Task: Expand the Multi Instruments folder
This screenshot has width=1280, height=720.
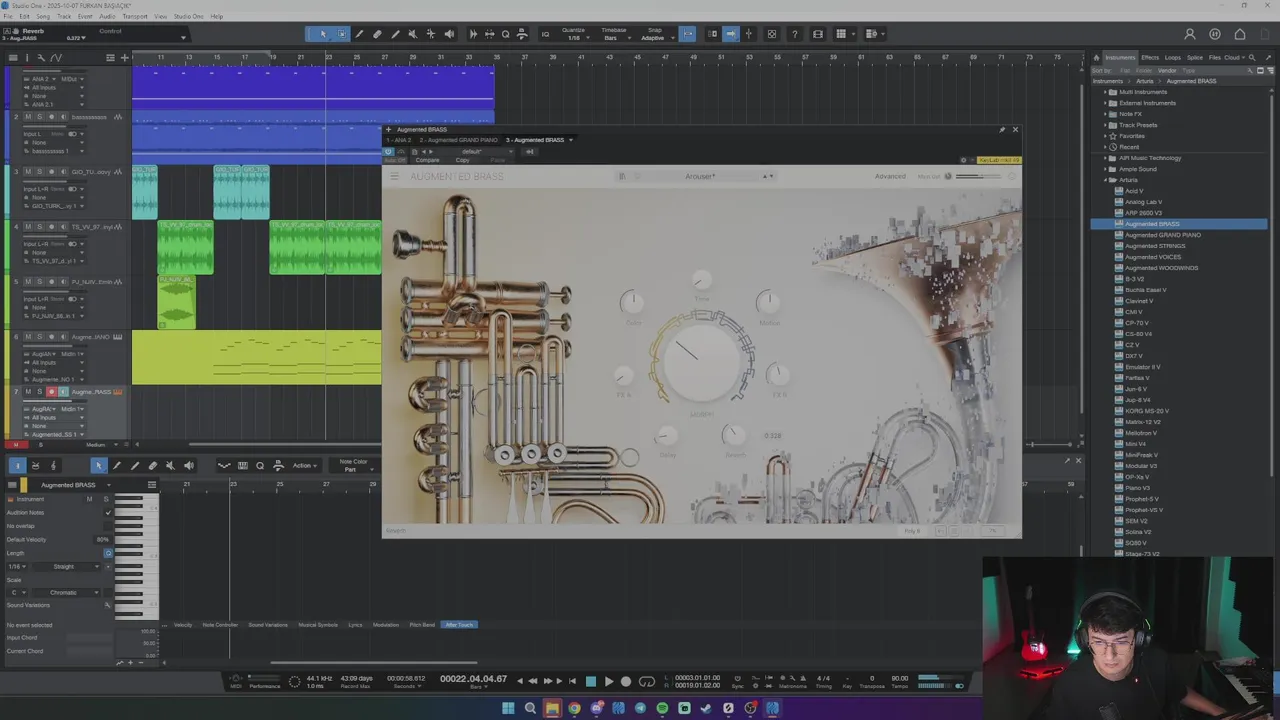Action: click(1106, 92)
